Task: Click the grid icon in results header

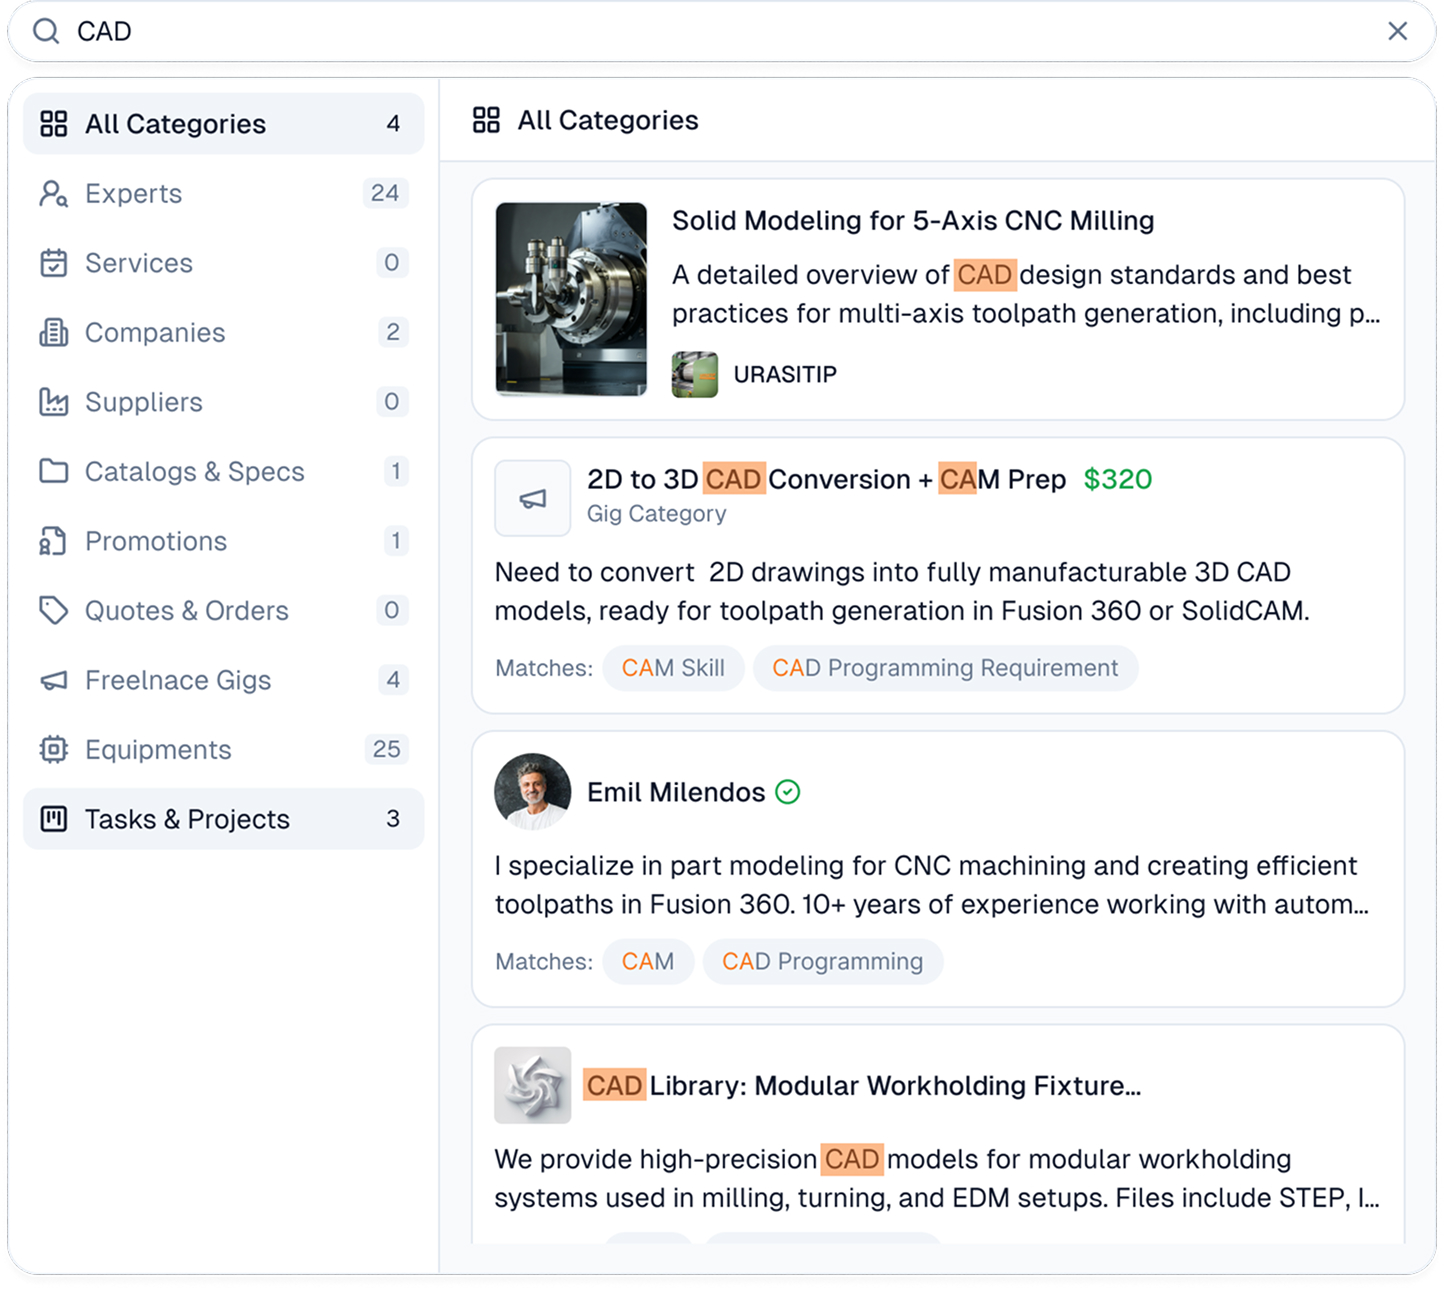Action: click(x=487, y=120)
